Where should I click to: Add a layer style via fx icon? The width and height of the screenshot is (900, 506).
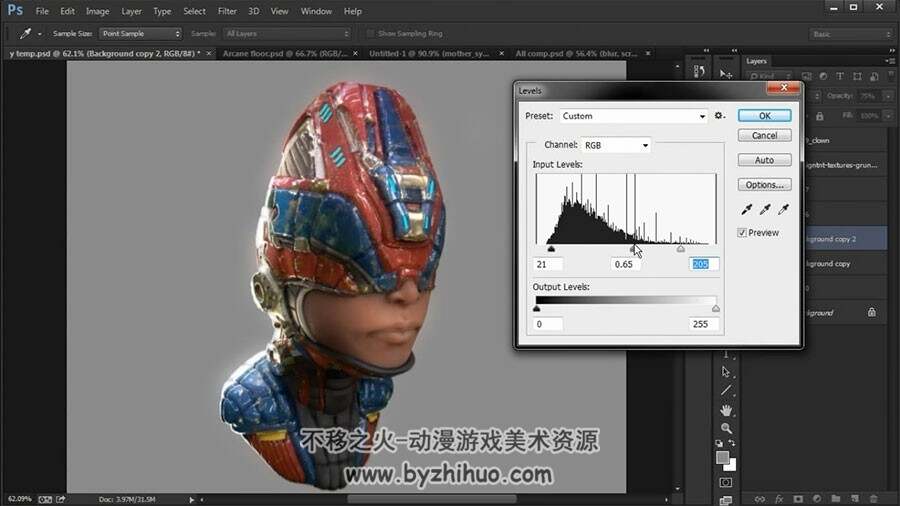779,499
